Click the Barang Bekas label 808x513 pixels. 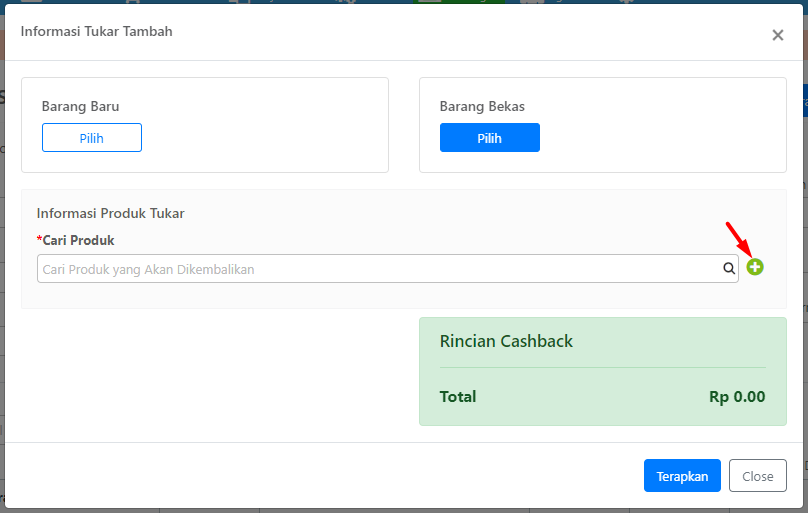pos(482,106)
